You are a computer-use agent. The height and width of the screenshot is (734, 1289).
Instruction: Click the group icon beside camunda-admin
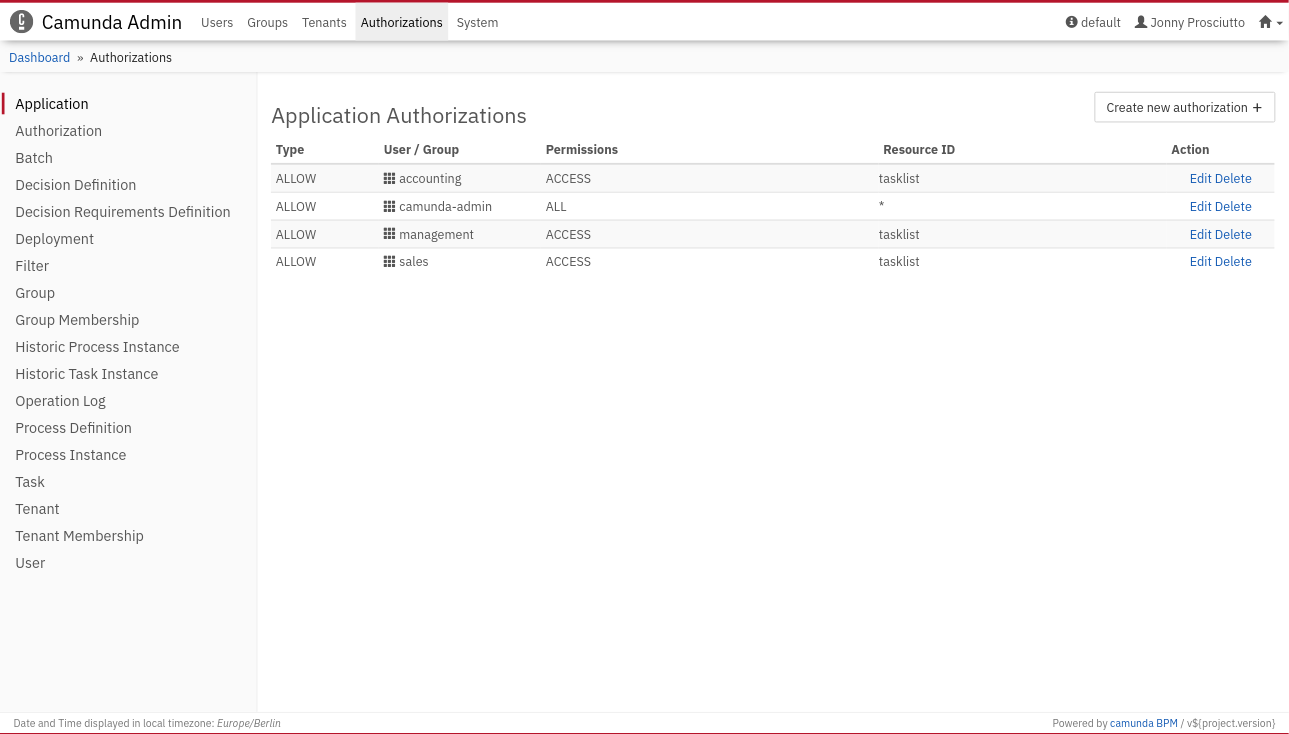tap(390, 206)
